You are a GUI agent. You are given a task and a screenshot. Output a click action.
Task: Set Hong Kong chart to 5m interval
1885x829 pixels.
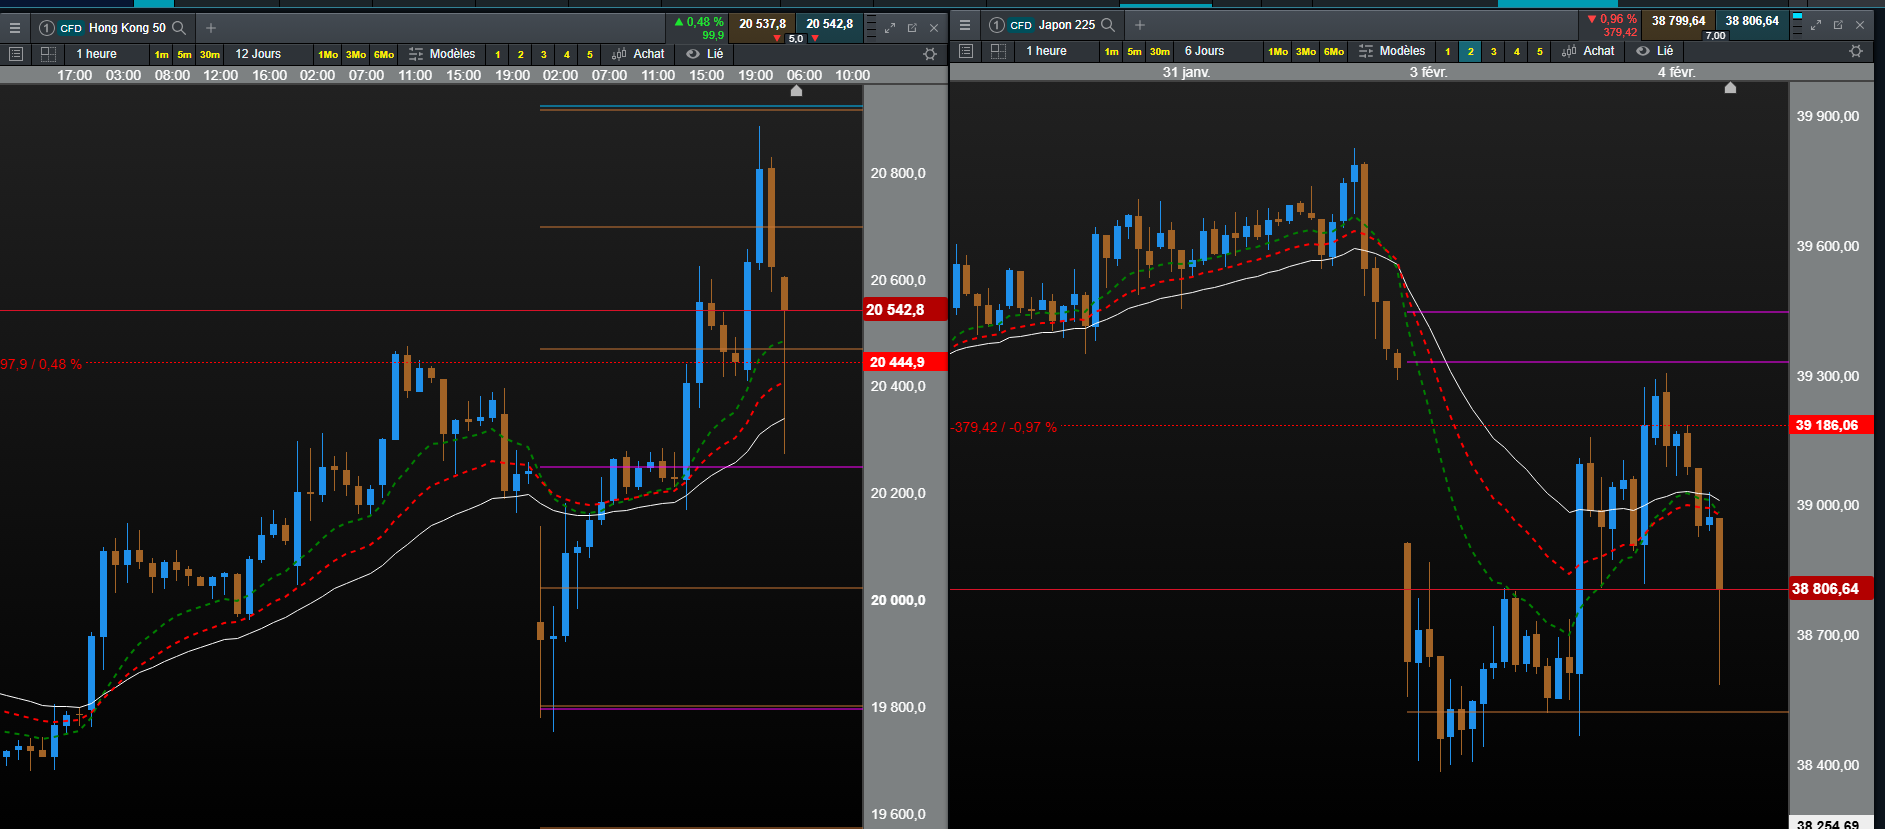[185, 54]
